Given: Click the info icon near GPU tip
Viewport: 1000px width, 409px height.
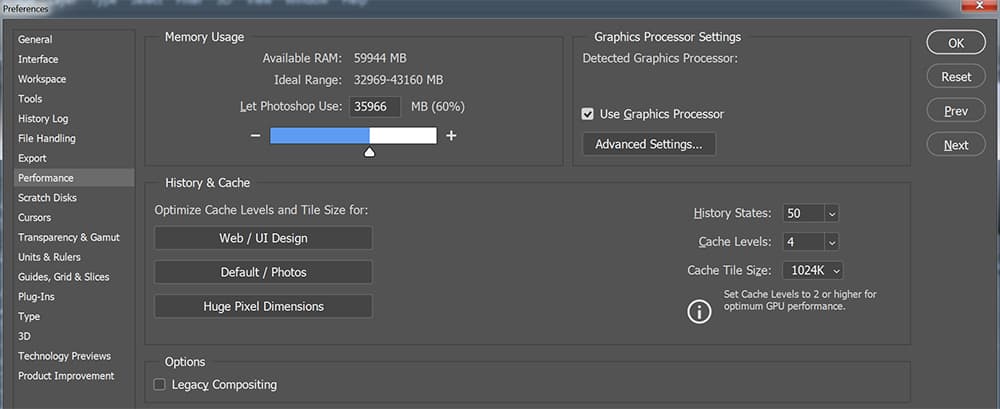Looking at the screenshot, I should click(699, 311).
